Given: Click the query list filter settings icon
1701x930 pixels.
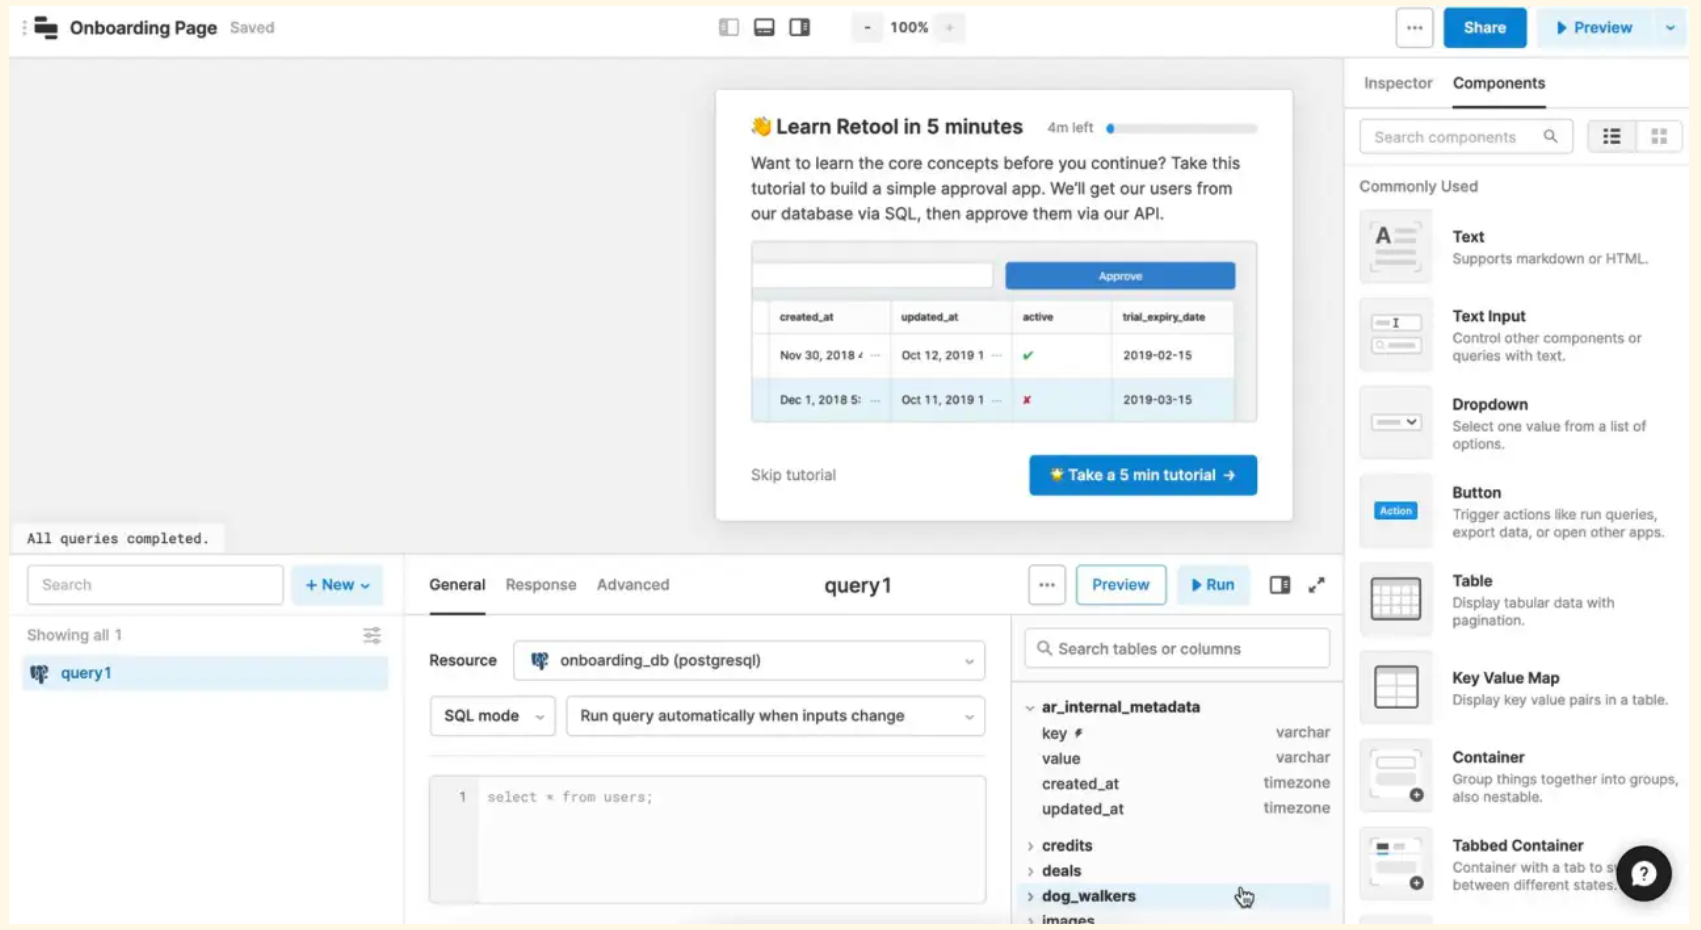Looking at the screenshot, I should [372, 635].
